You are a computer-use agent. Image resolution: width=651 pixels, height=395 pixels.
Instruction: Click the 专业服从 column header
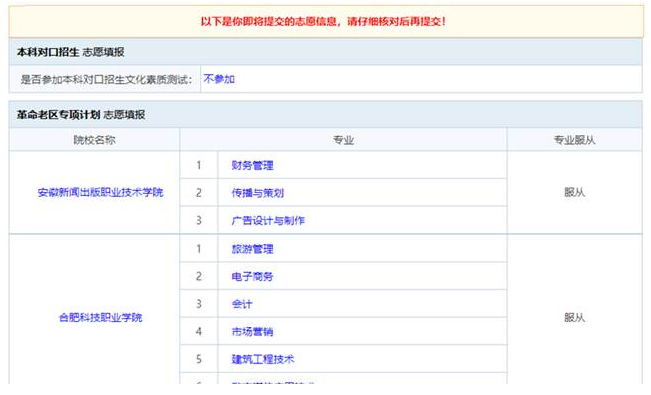click(x=575, y=140)
